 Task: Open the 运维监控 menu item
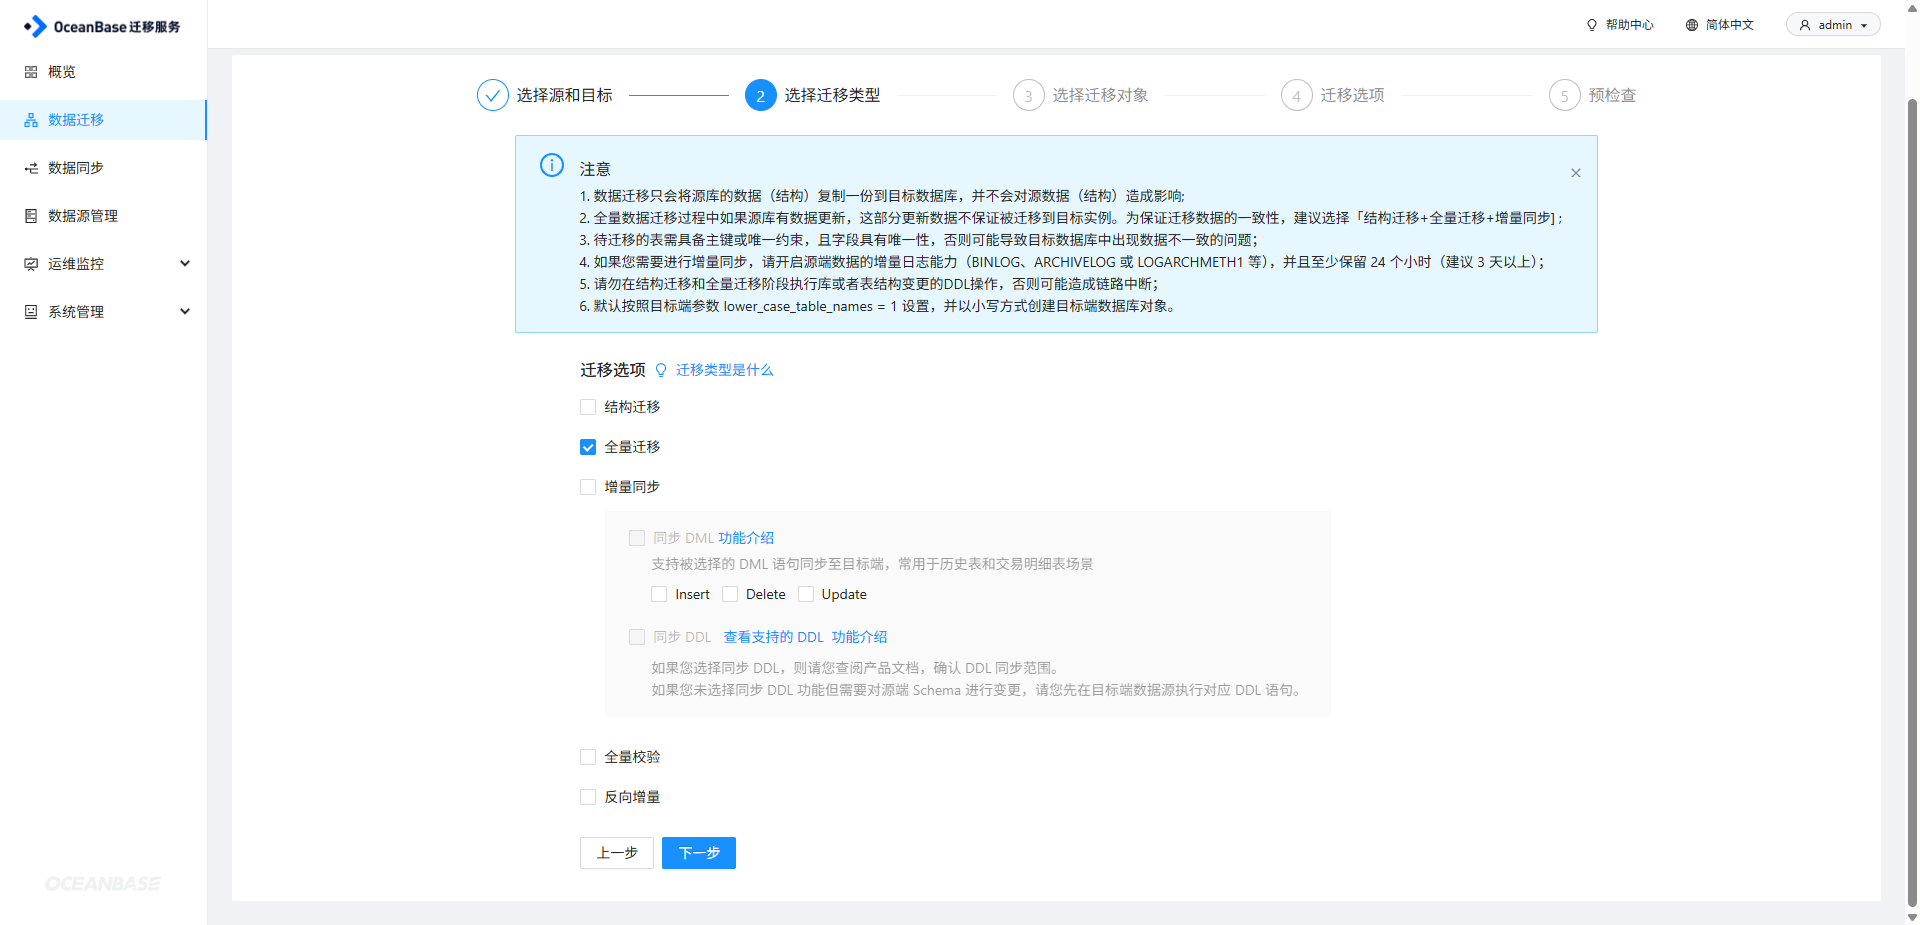pyautogui.click(x=103, y=264)
